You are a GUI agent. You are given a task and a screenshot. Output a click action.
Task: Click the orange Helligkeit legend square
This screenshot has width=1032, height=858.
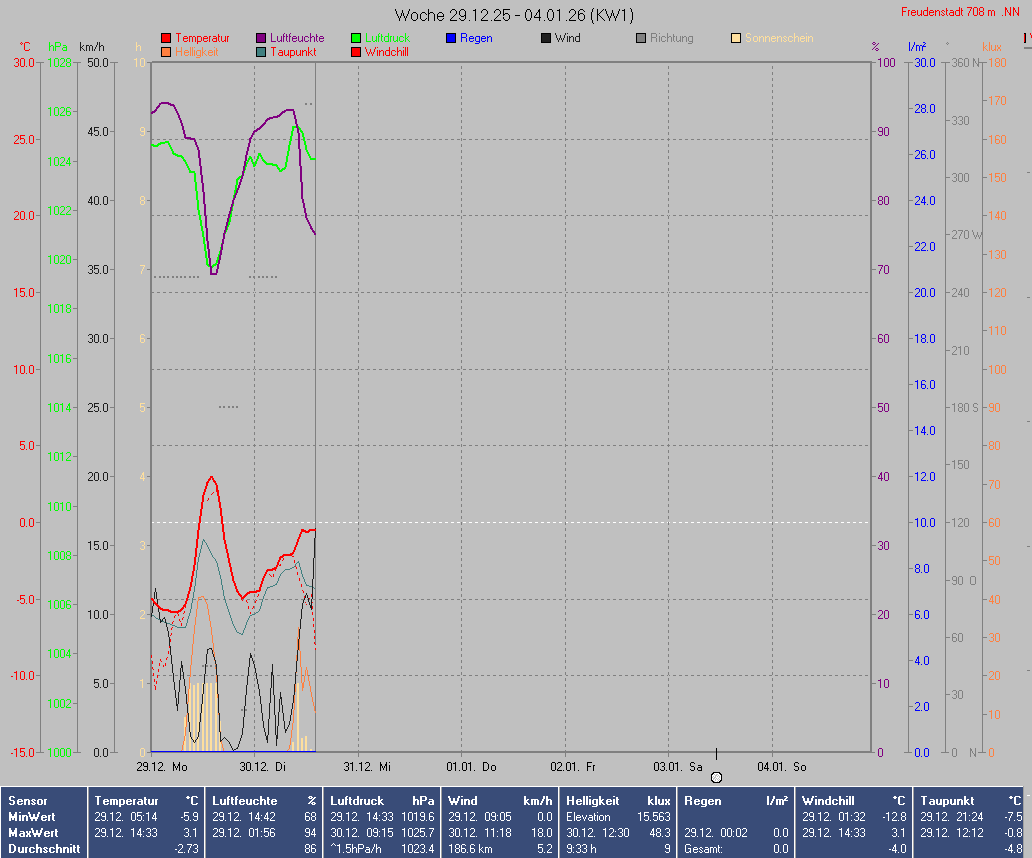click(166, 52)
